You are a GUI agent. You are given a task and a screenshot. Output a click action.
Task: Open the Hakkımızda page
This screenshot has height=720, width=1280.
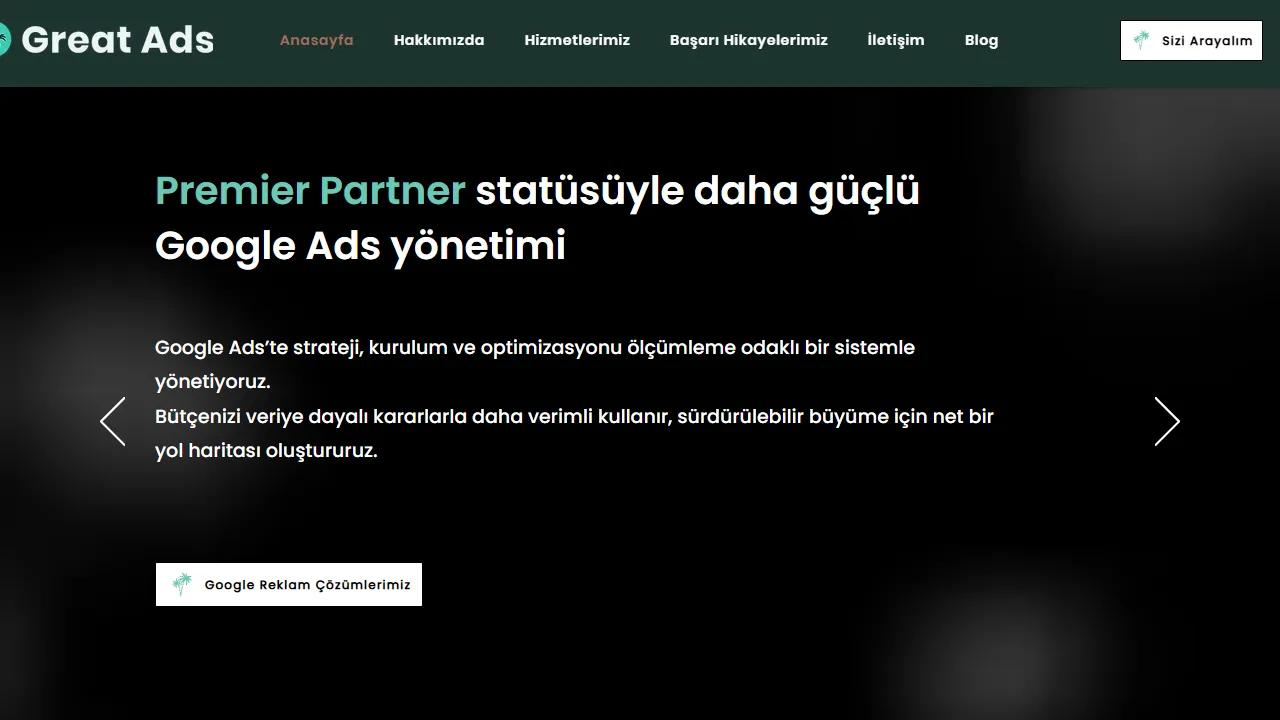(x=439, y=40)
